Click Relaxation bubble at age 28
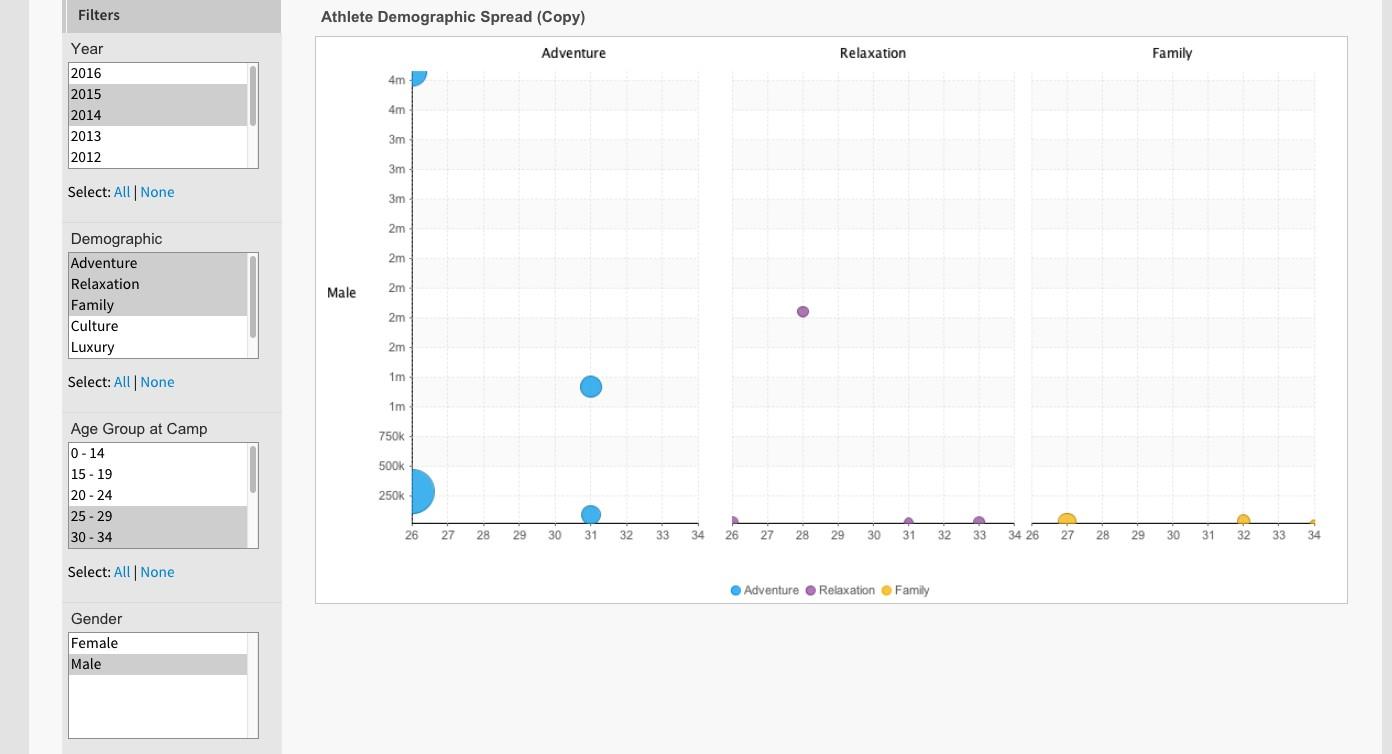The width and height of the screenshot is (1392, 754). (x=803, y=312)
